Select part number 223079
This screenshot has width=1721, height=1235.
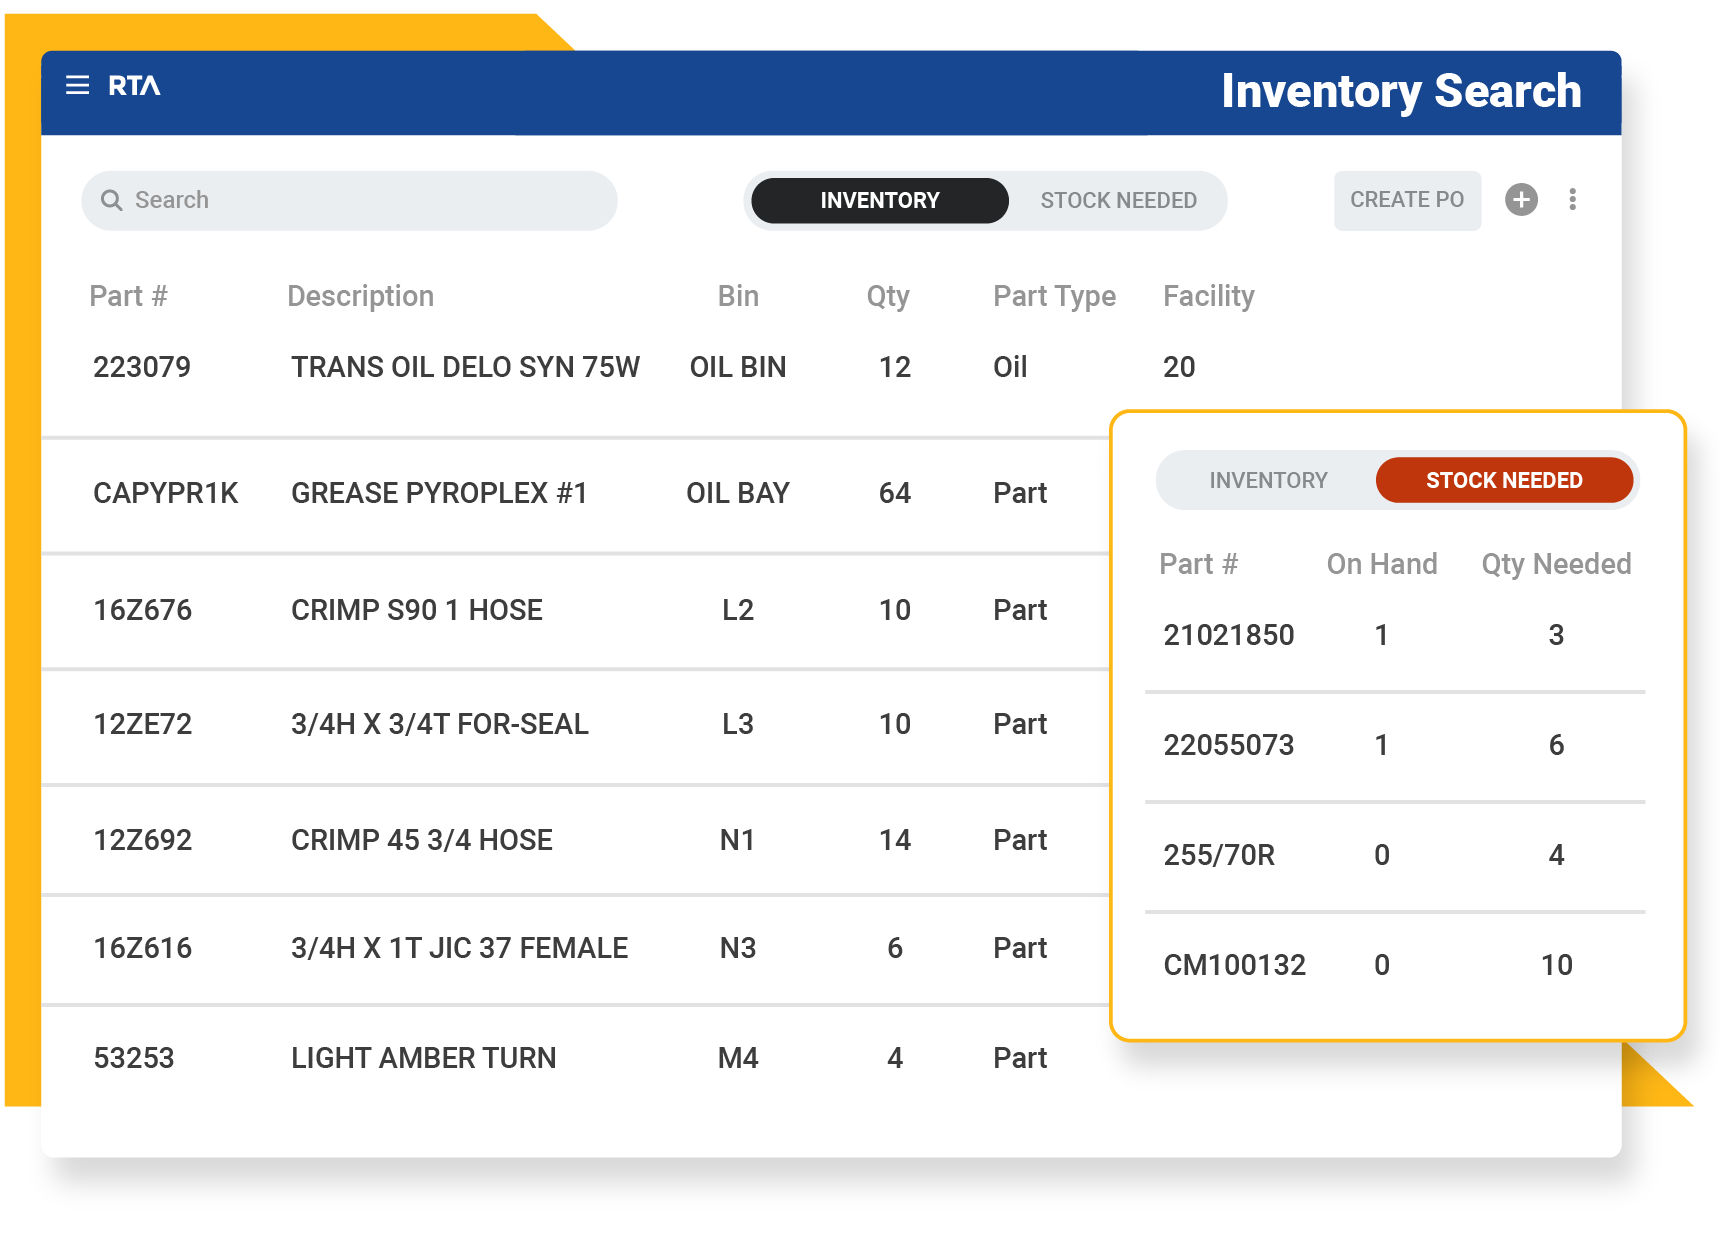tap(142, 367)
